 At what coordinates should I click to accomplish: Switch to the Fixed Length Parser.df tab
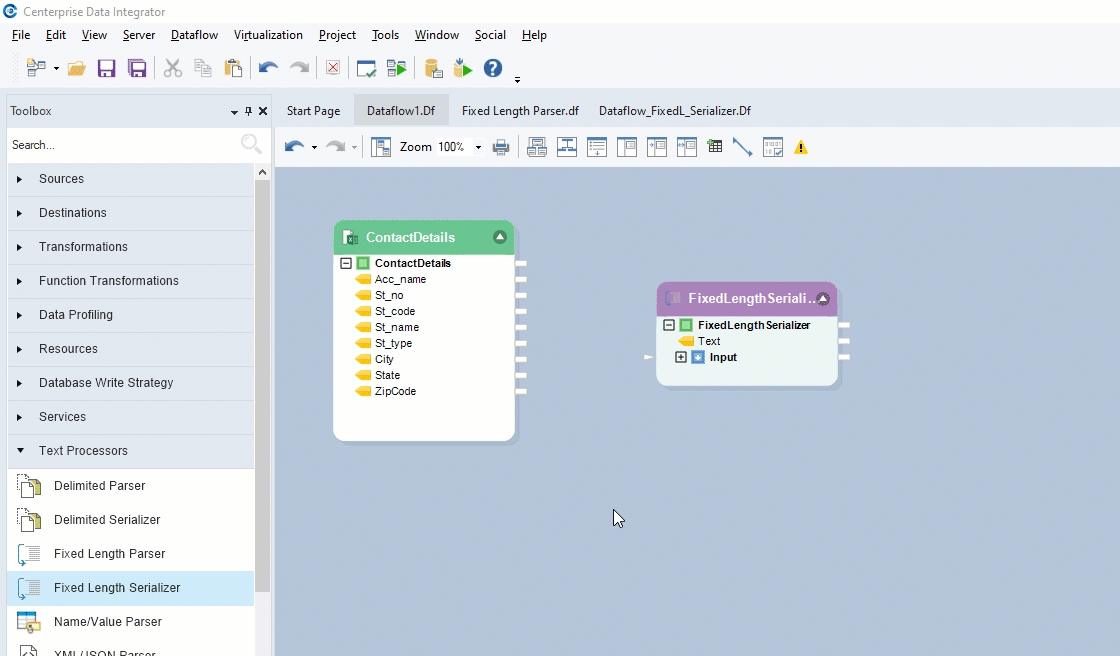(520, 111)
